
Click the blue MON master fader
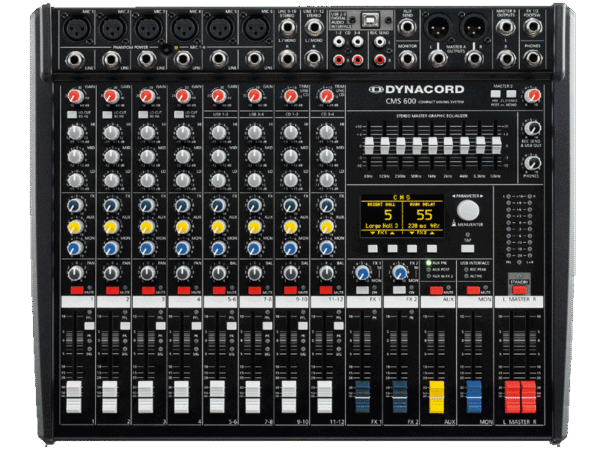tap(474, 396)
